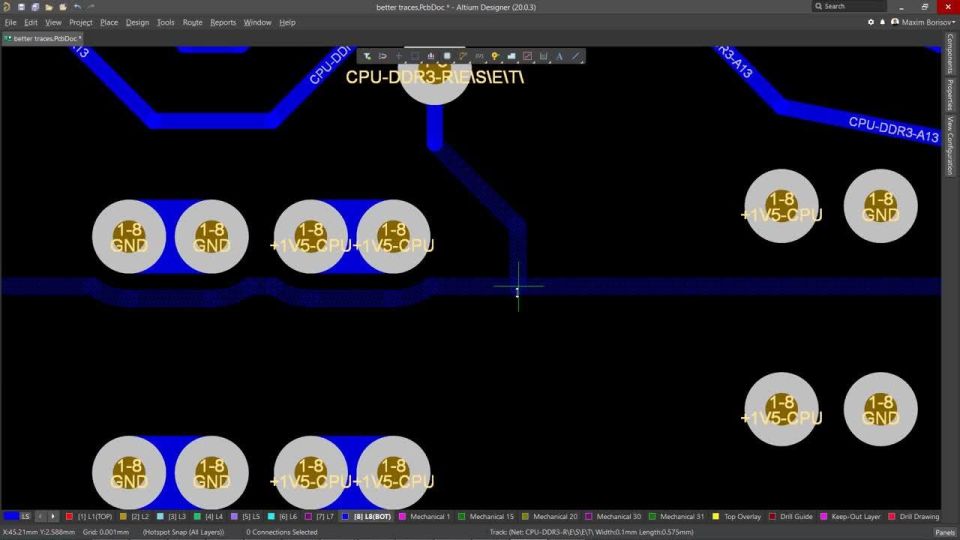Image resolution: width=960 pixels, height=540 pixels.
Task: Select the Mechanical 20 layer tab
Action: pyautogui.click(x=550, y=517)
